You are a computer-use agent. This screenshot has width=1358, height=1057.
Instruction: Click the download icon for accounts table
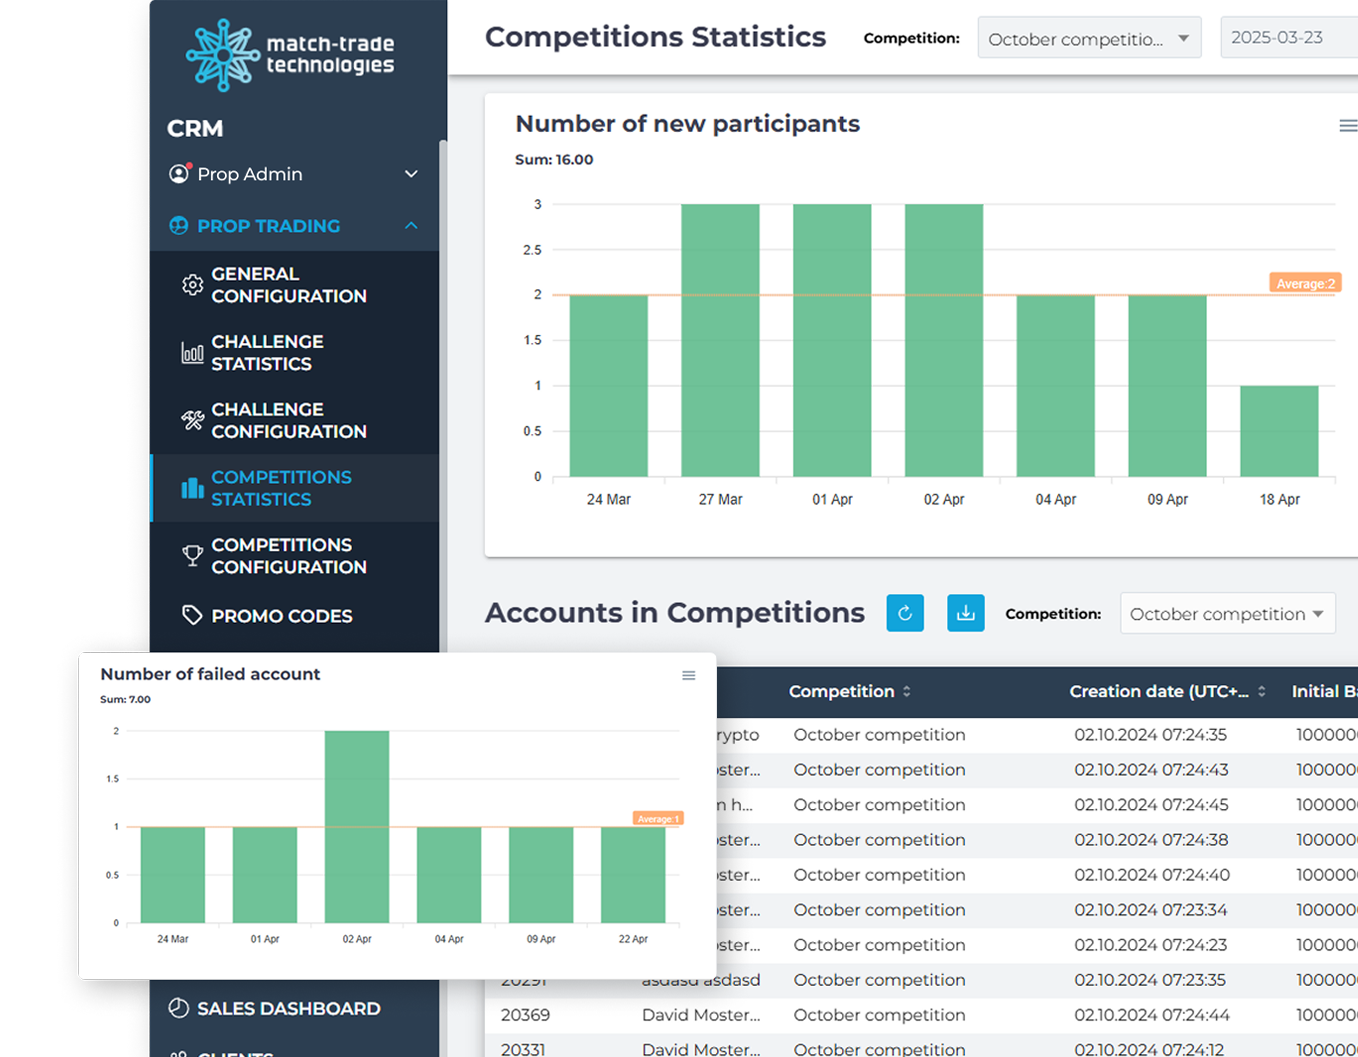[x=965, y=613]
